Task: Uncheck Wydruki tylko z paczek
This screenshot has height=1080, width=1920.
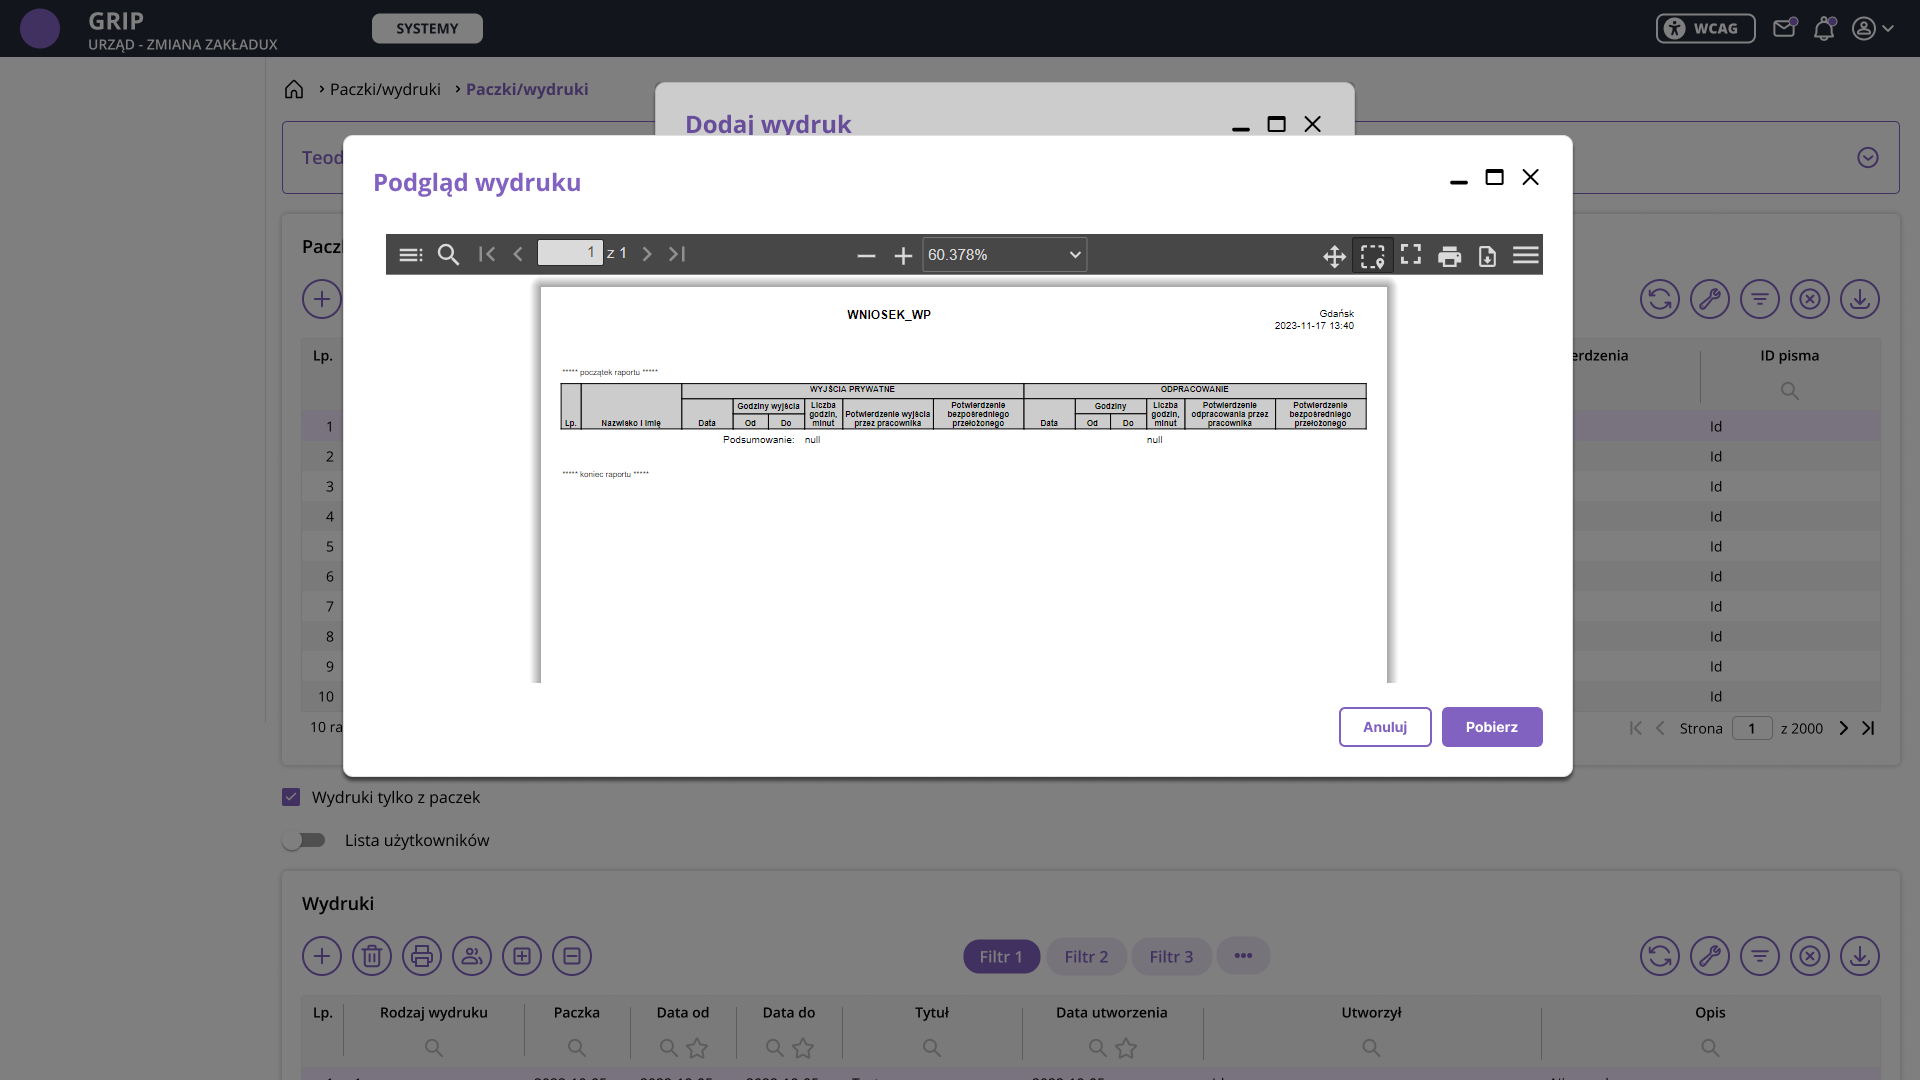Action: coord(291,797)
